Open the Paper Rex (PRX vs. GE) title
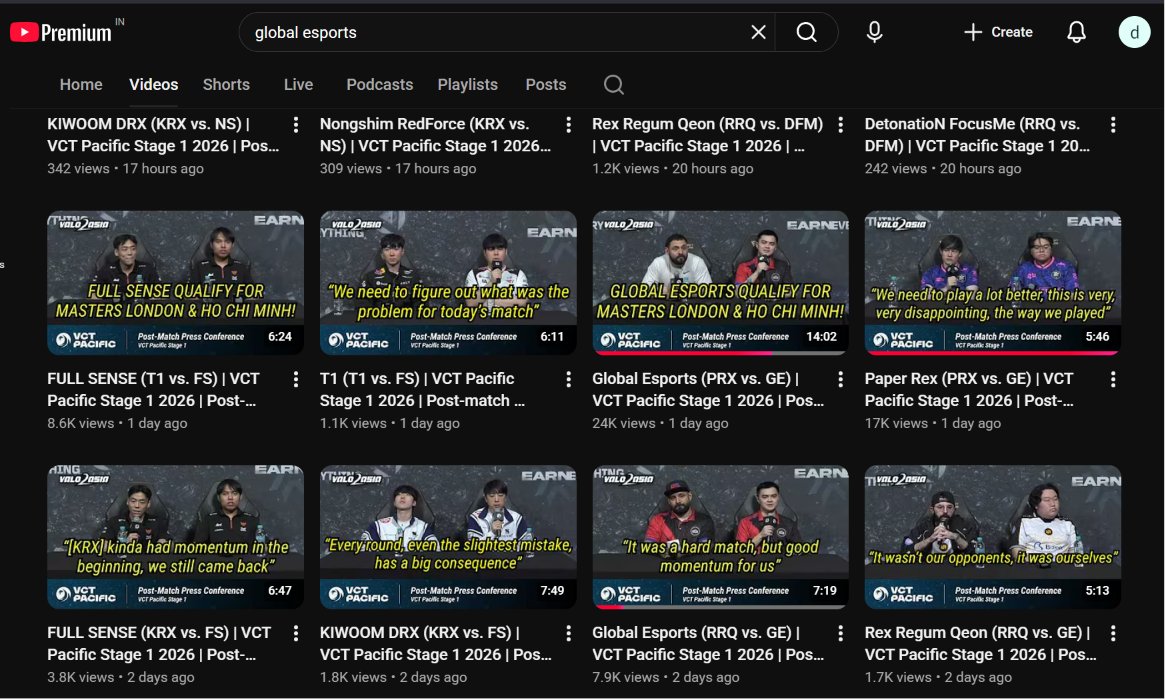Viewport: 1165px width, 699px height. coord(969,389)
